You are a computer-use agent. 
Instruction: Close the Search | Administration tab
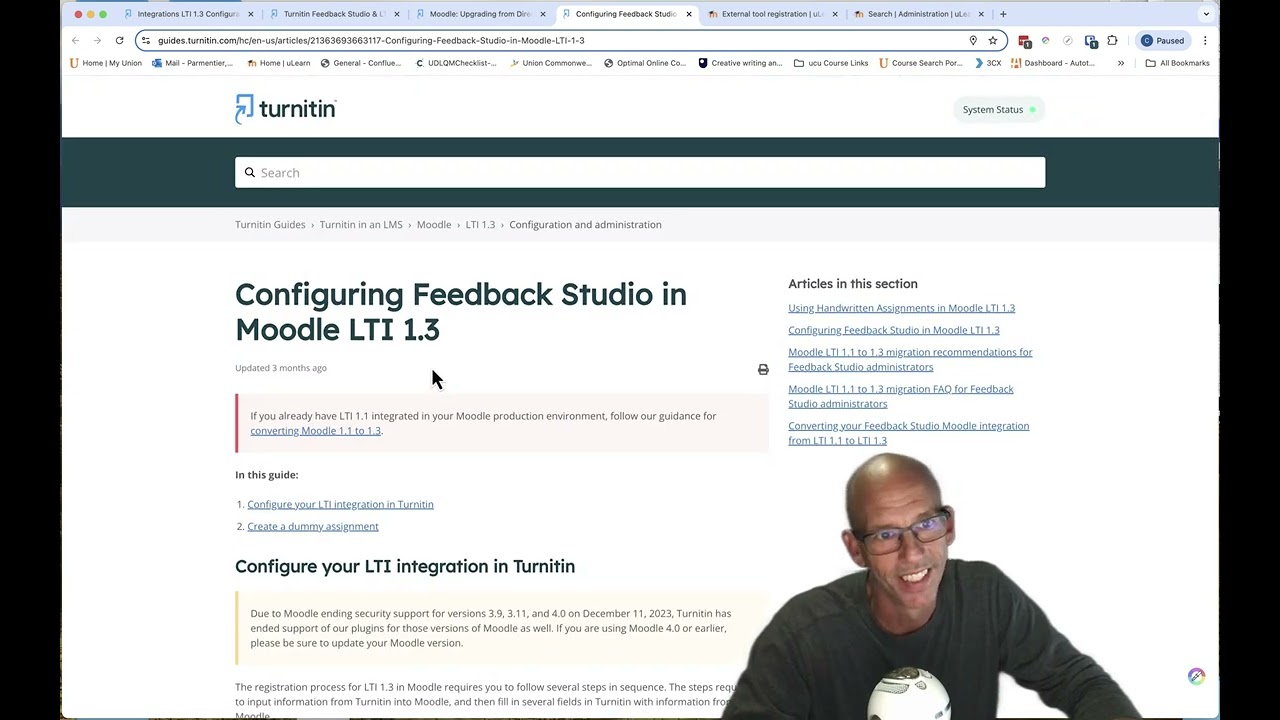(981, 14)
